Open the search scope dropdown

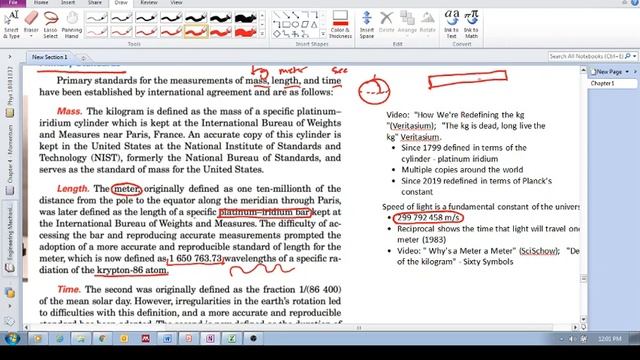pos(635,56)
